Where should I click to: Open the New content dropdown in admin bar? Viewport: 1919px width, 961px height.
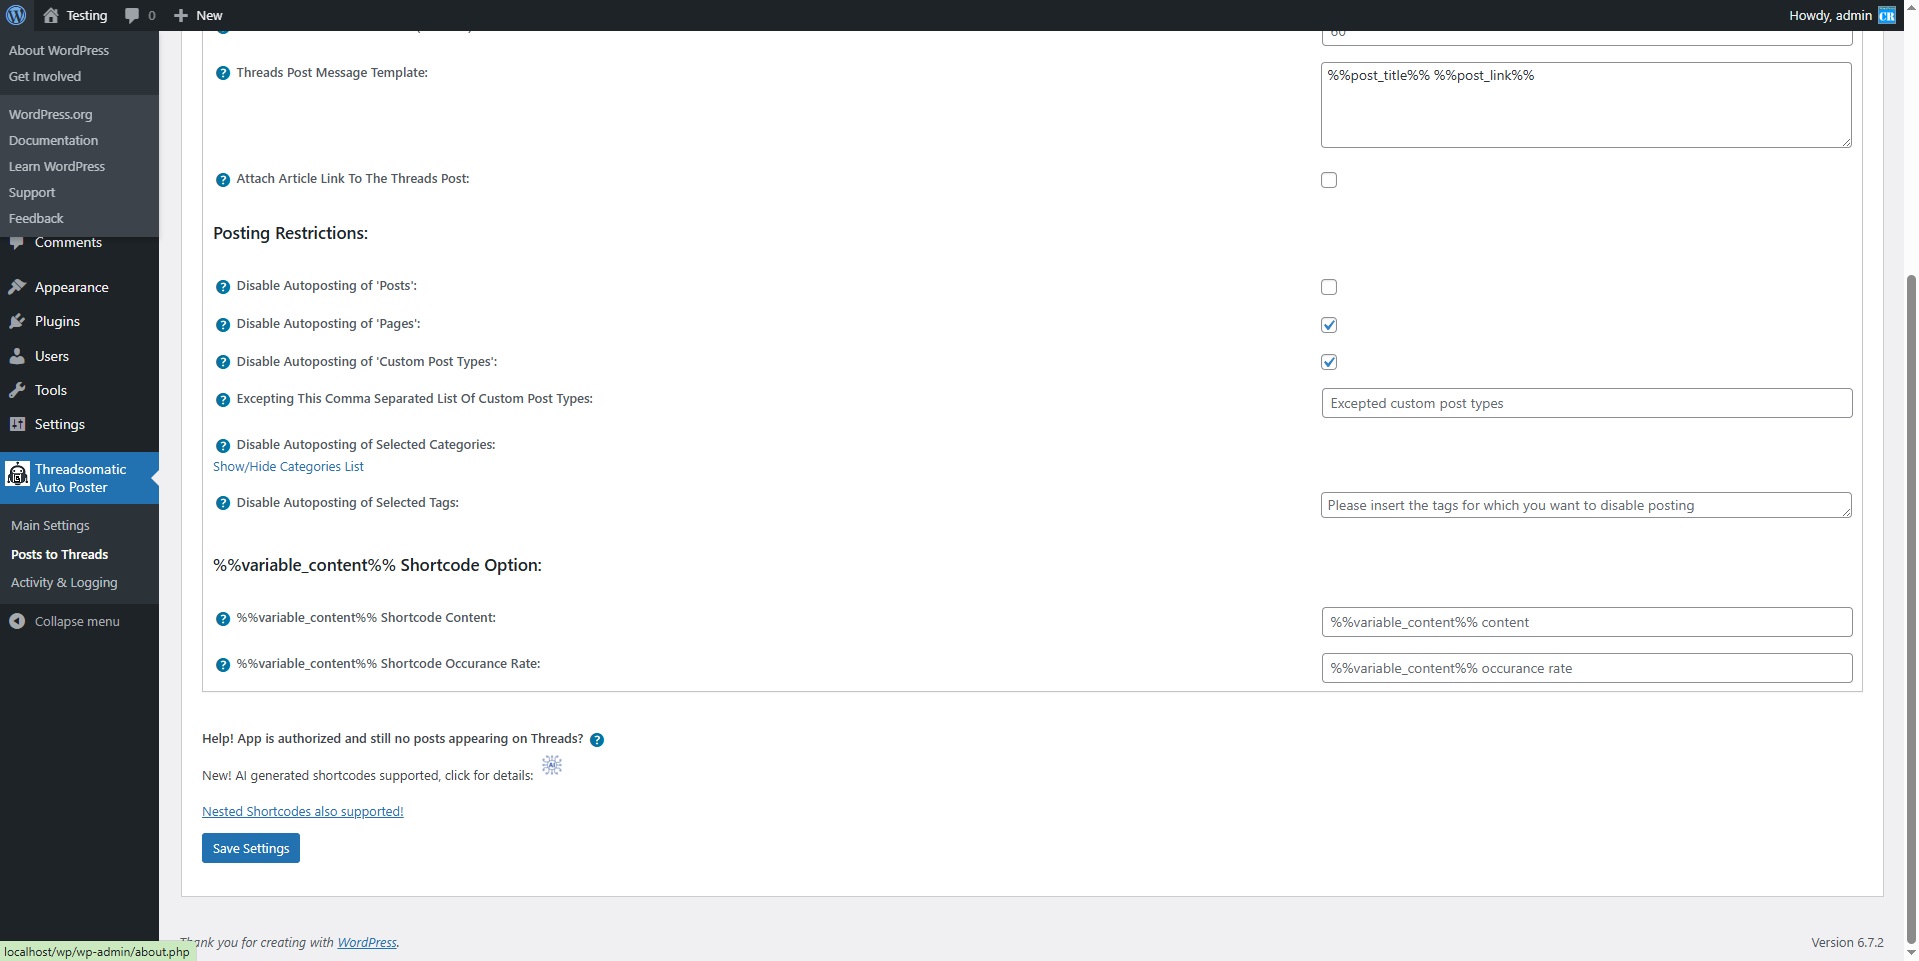(198, 15)
